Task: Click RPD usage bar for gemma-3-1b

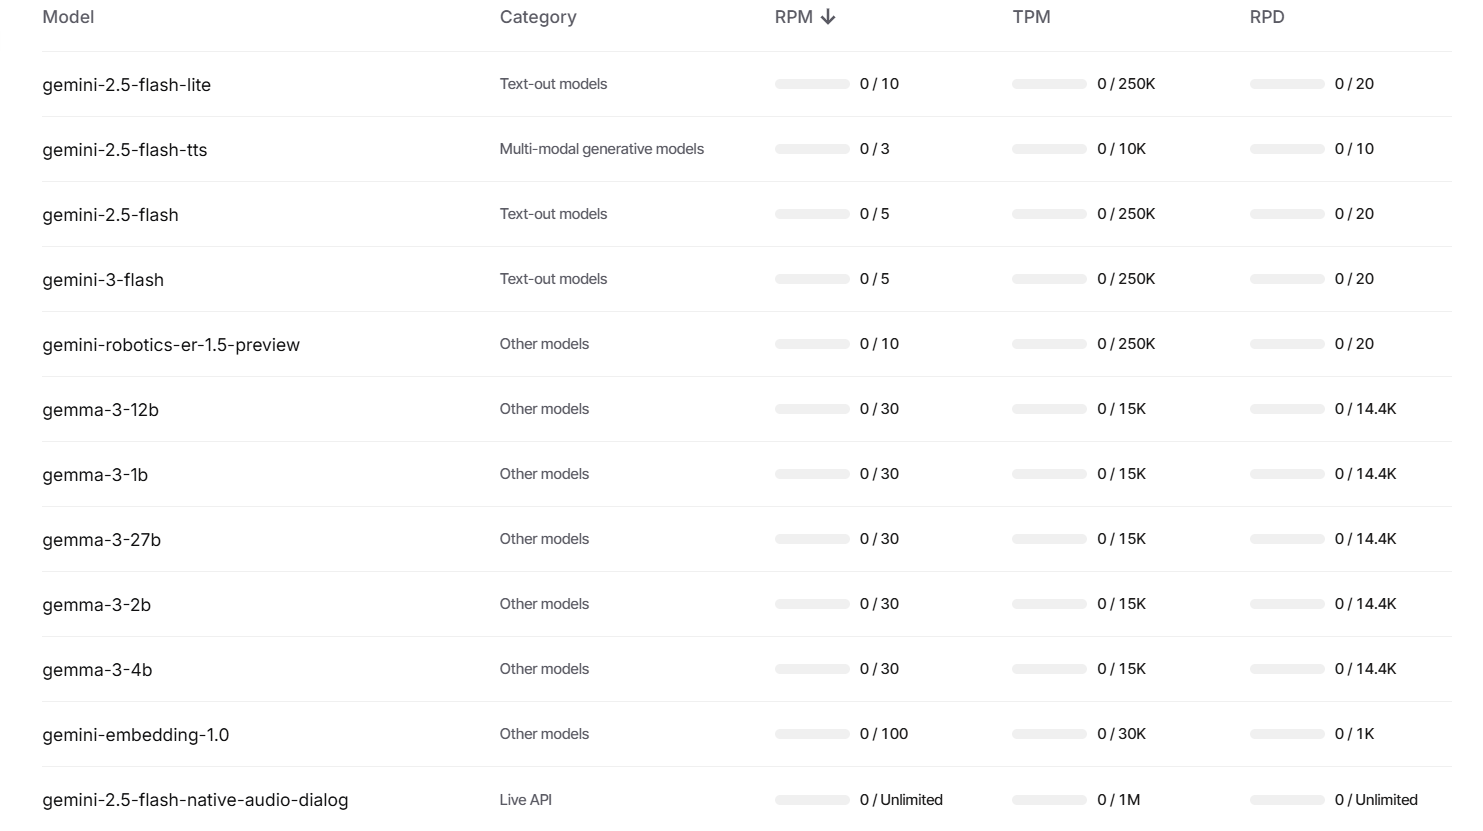Action: tap(1287, 474)
